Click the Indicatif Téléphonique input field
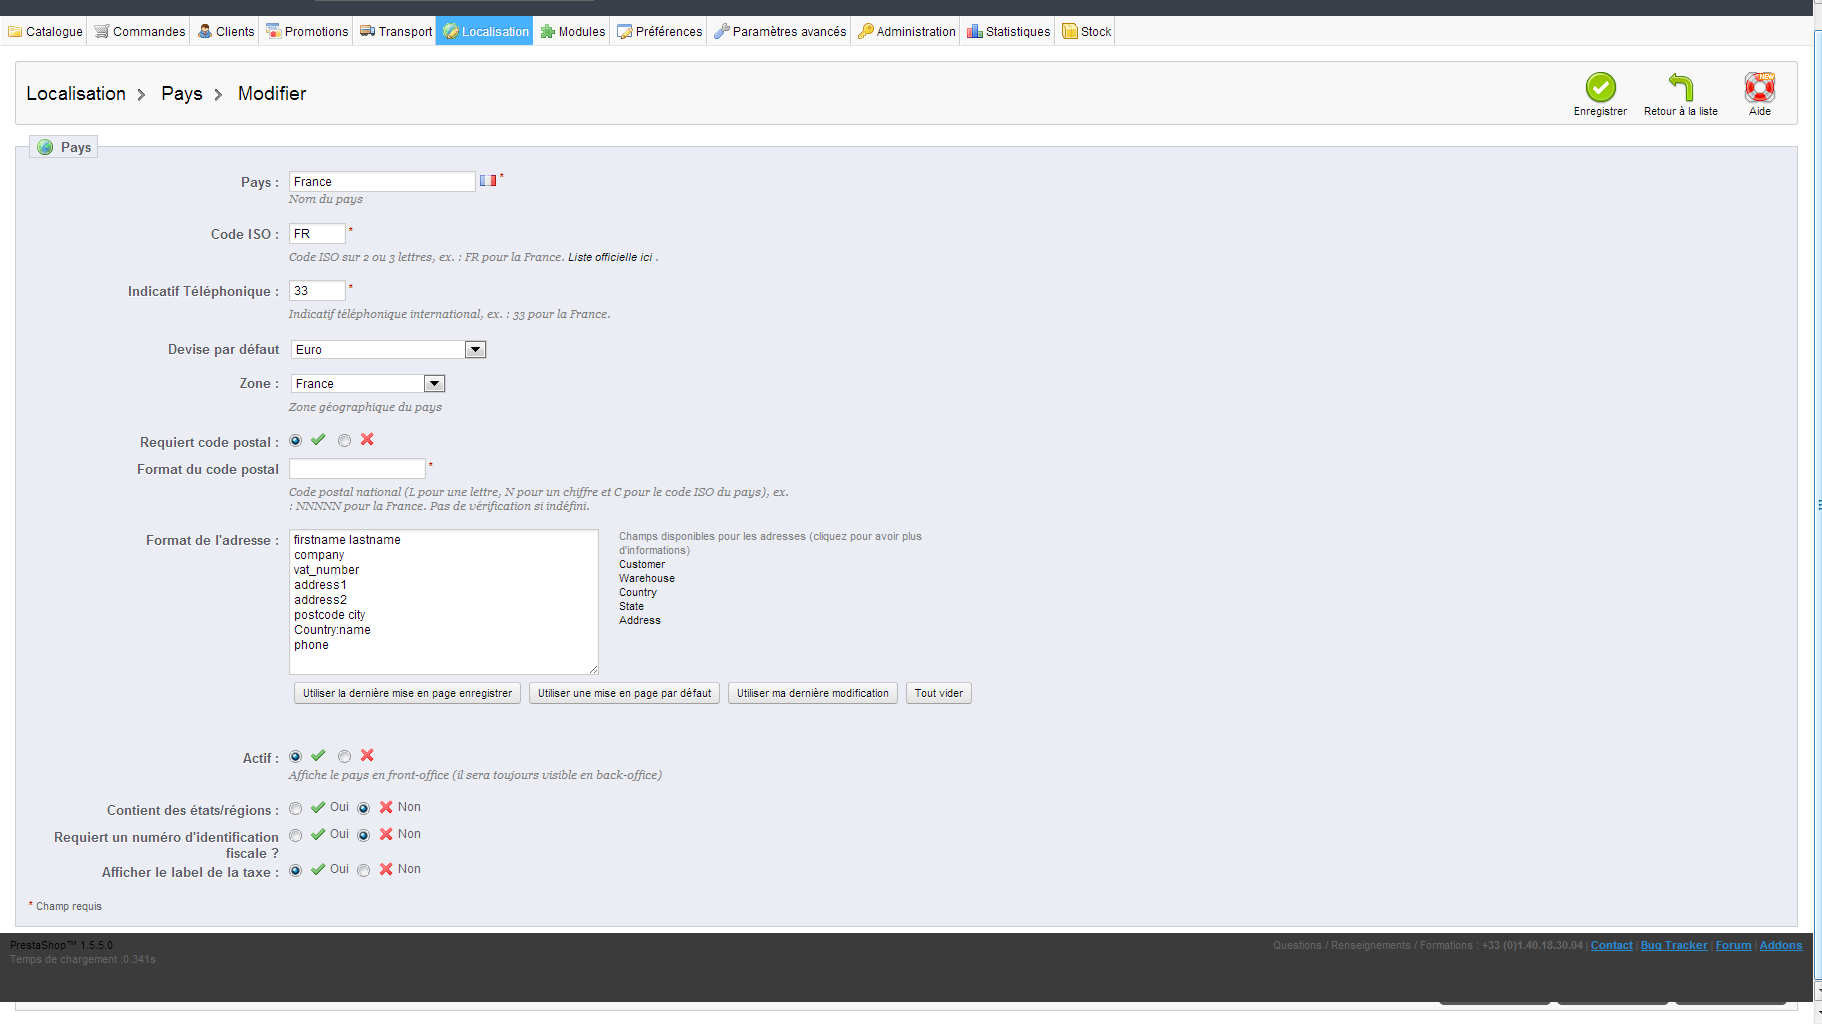Screen dimensions: 1822x1024 pyautogui.click(x=317, y=290)
